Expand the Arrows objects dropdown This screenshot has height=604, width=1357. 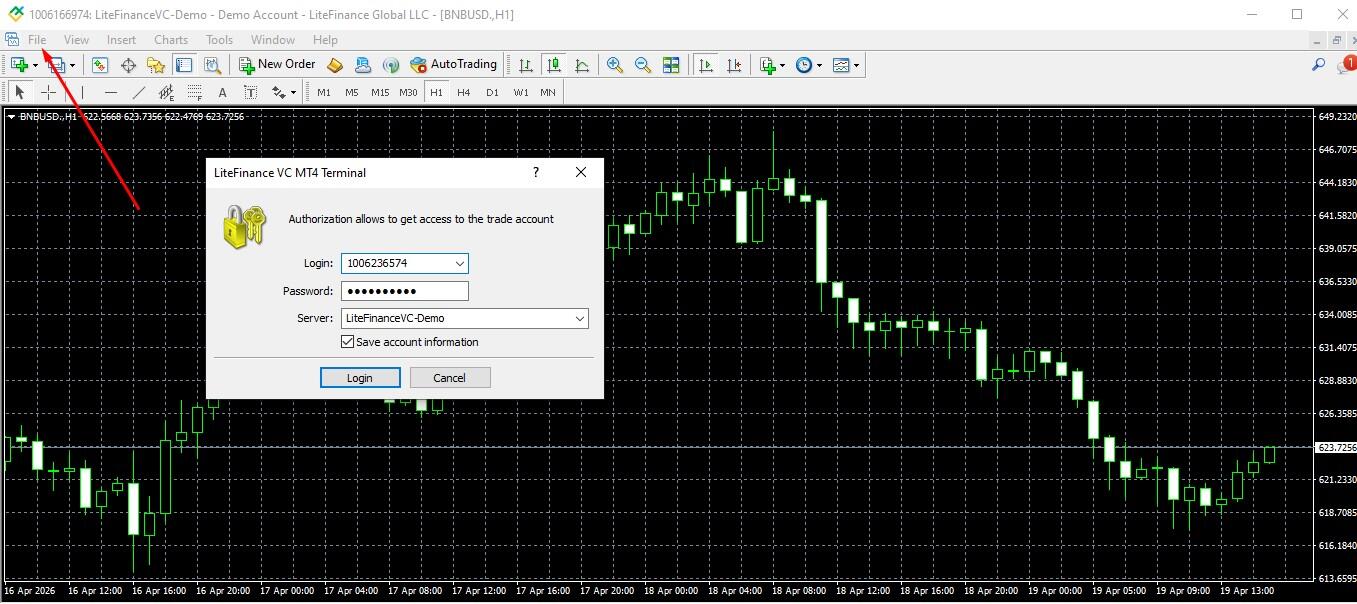[293, 92]
